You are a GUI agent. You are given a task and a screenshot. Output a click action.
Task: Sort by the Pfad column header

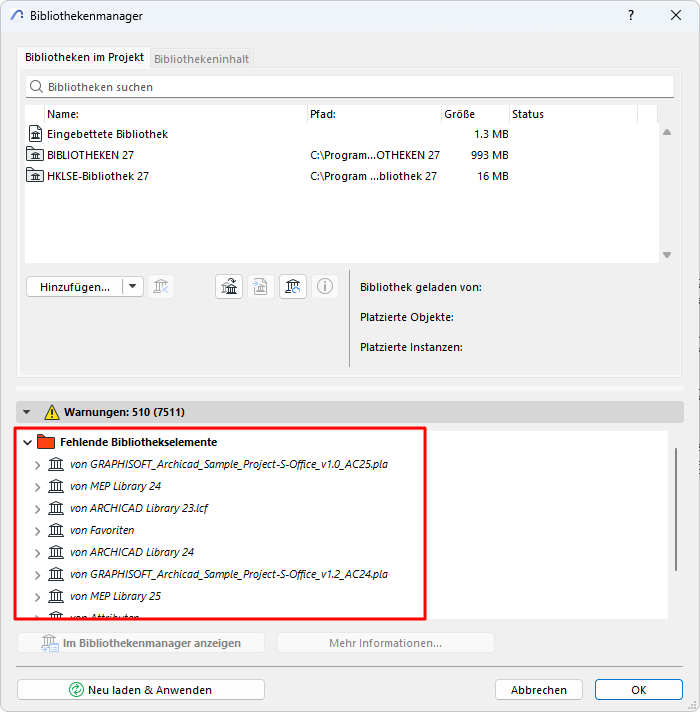click(x=375, y=114)
